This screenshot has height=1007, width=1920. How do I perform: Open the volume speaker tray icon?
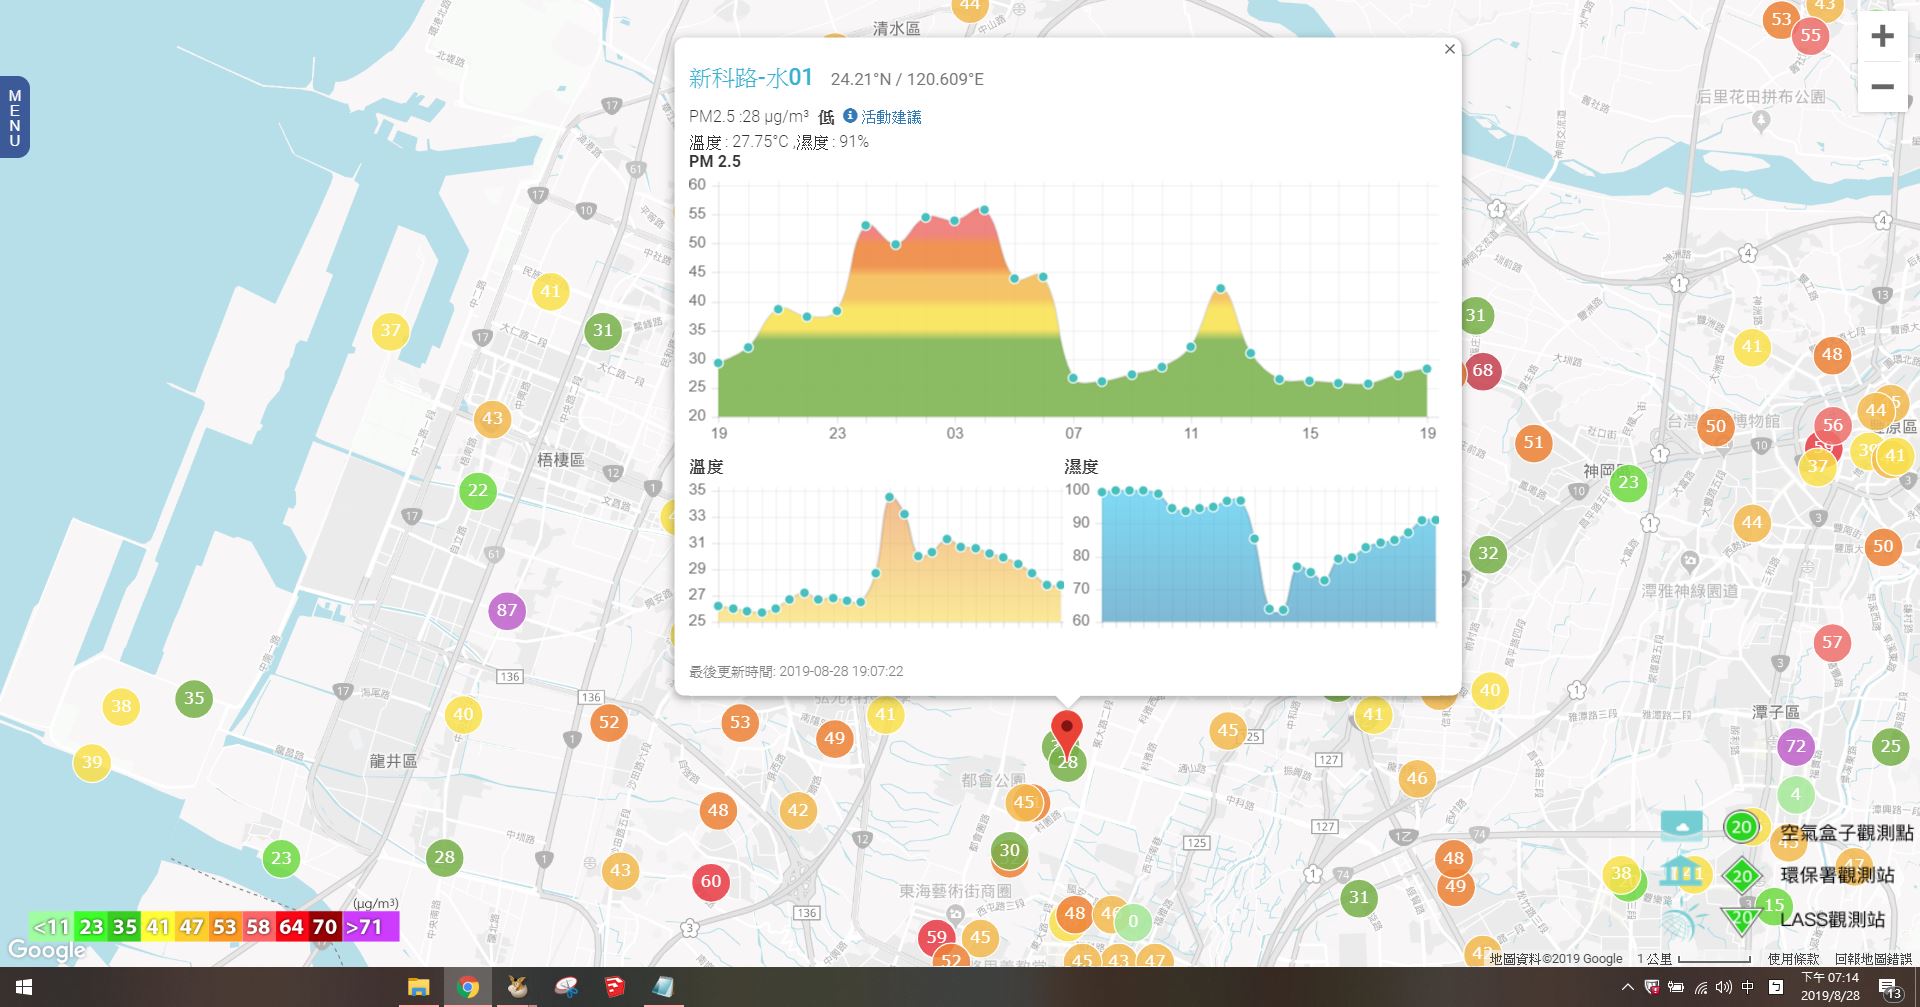pyautogui.click(x=1723, y=988)
